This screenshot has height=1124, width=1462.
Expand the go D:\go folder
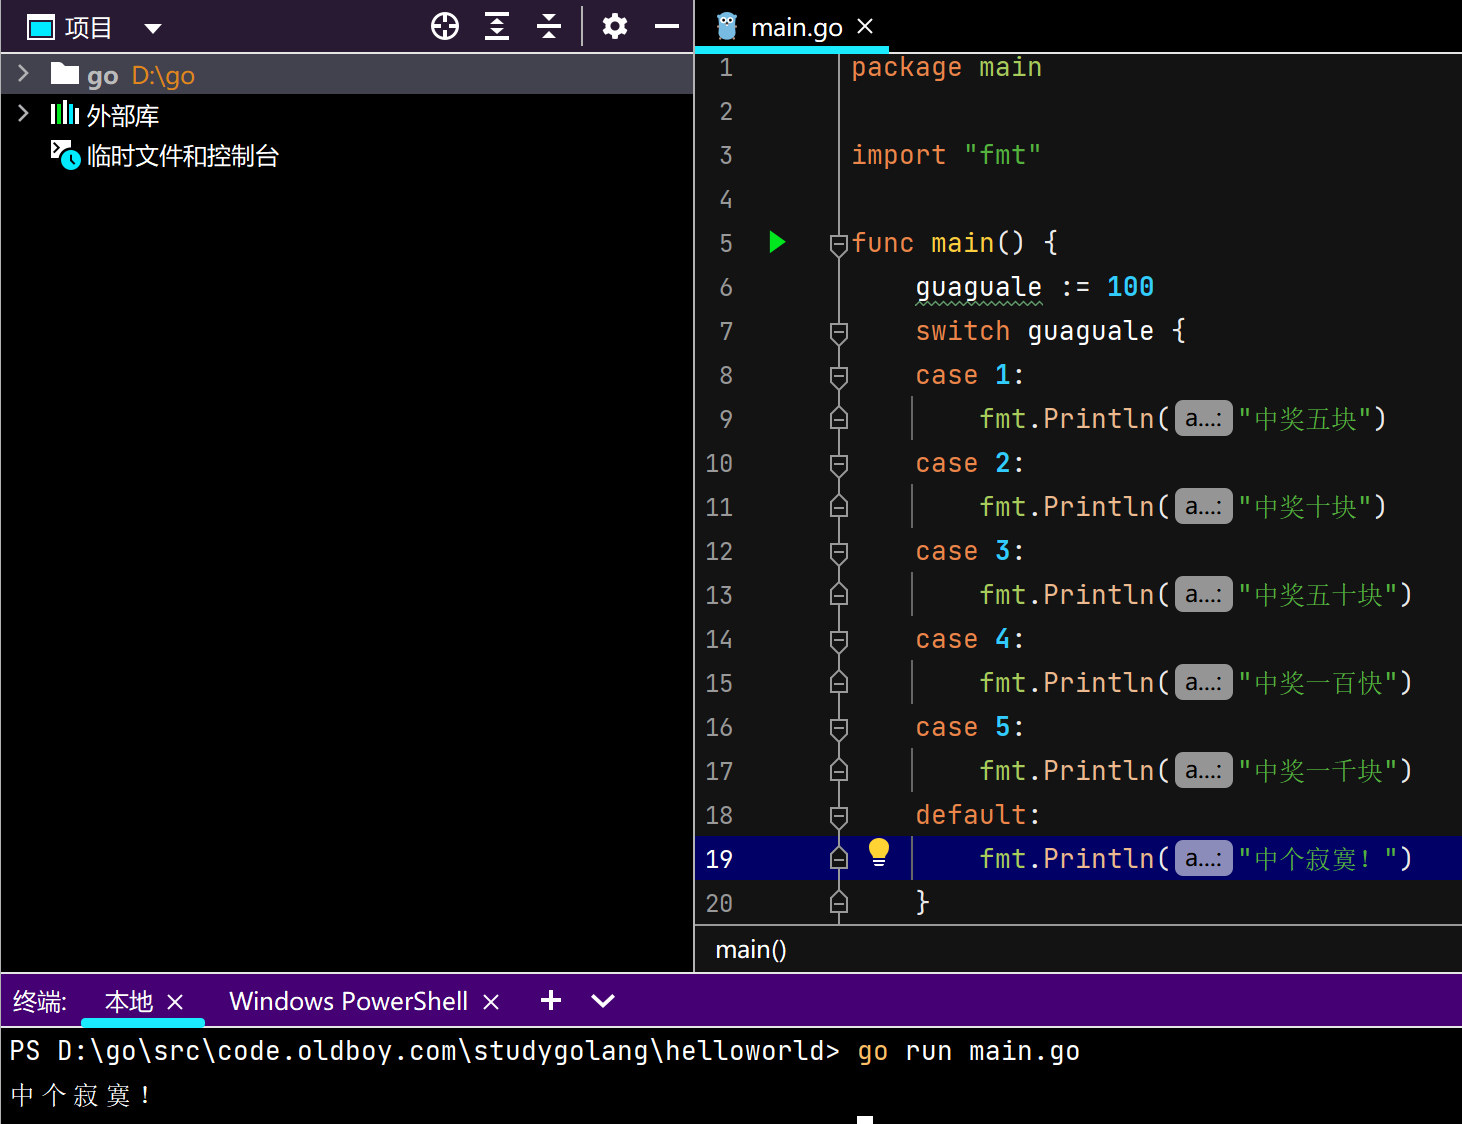click(23, 73)
